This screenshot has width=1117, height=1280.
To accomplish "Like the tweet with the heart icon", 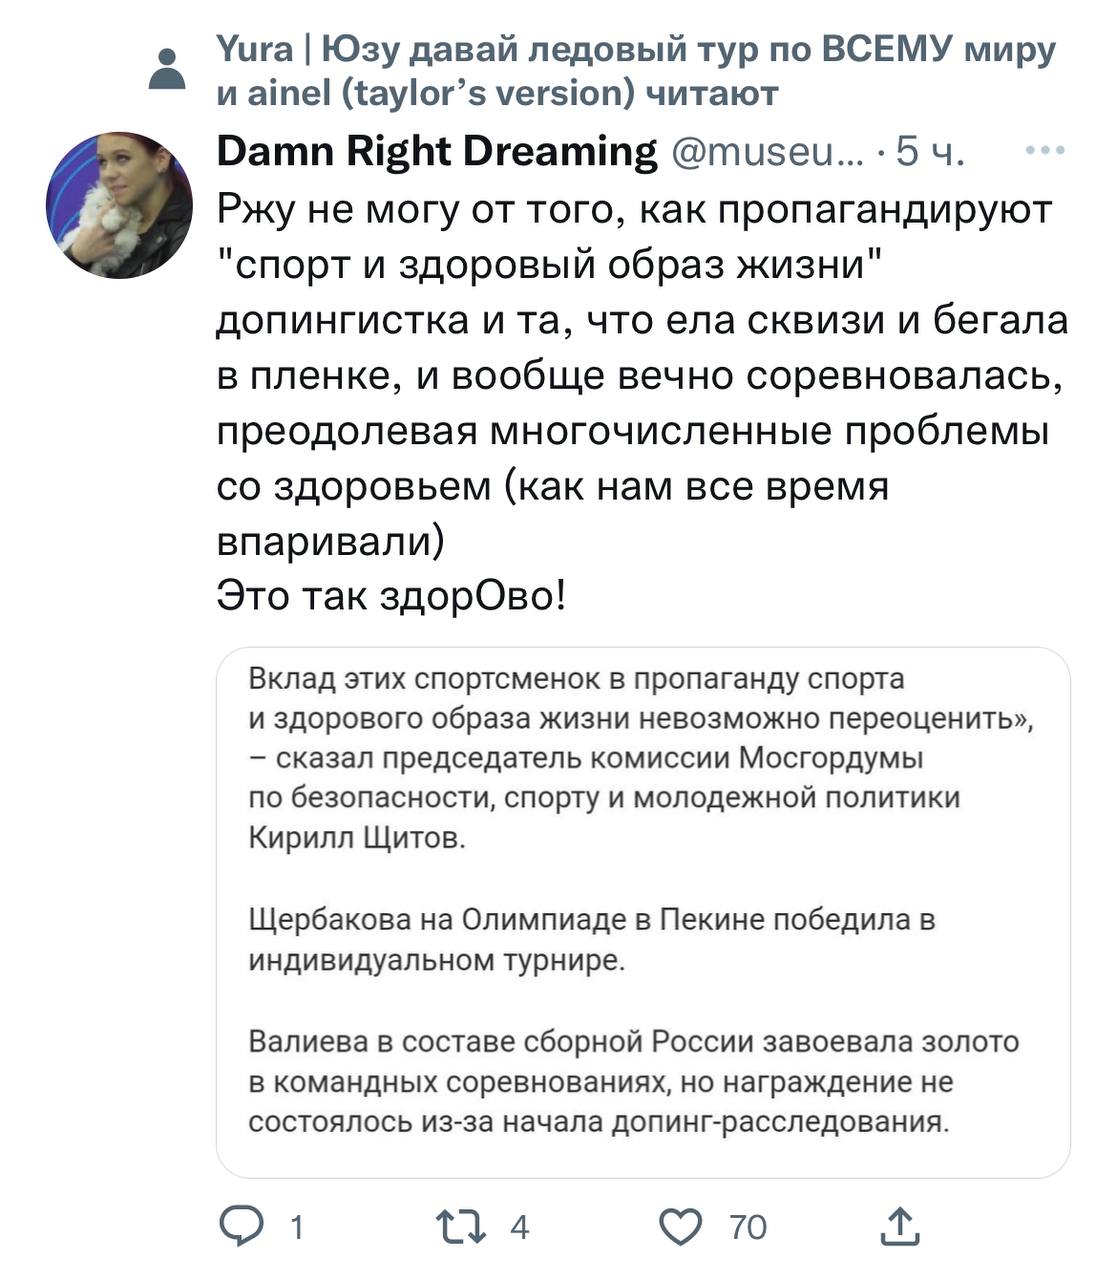I will pos(683,1226).
